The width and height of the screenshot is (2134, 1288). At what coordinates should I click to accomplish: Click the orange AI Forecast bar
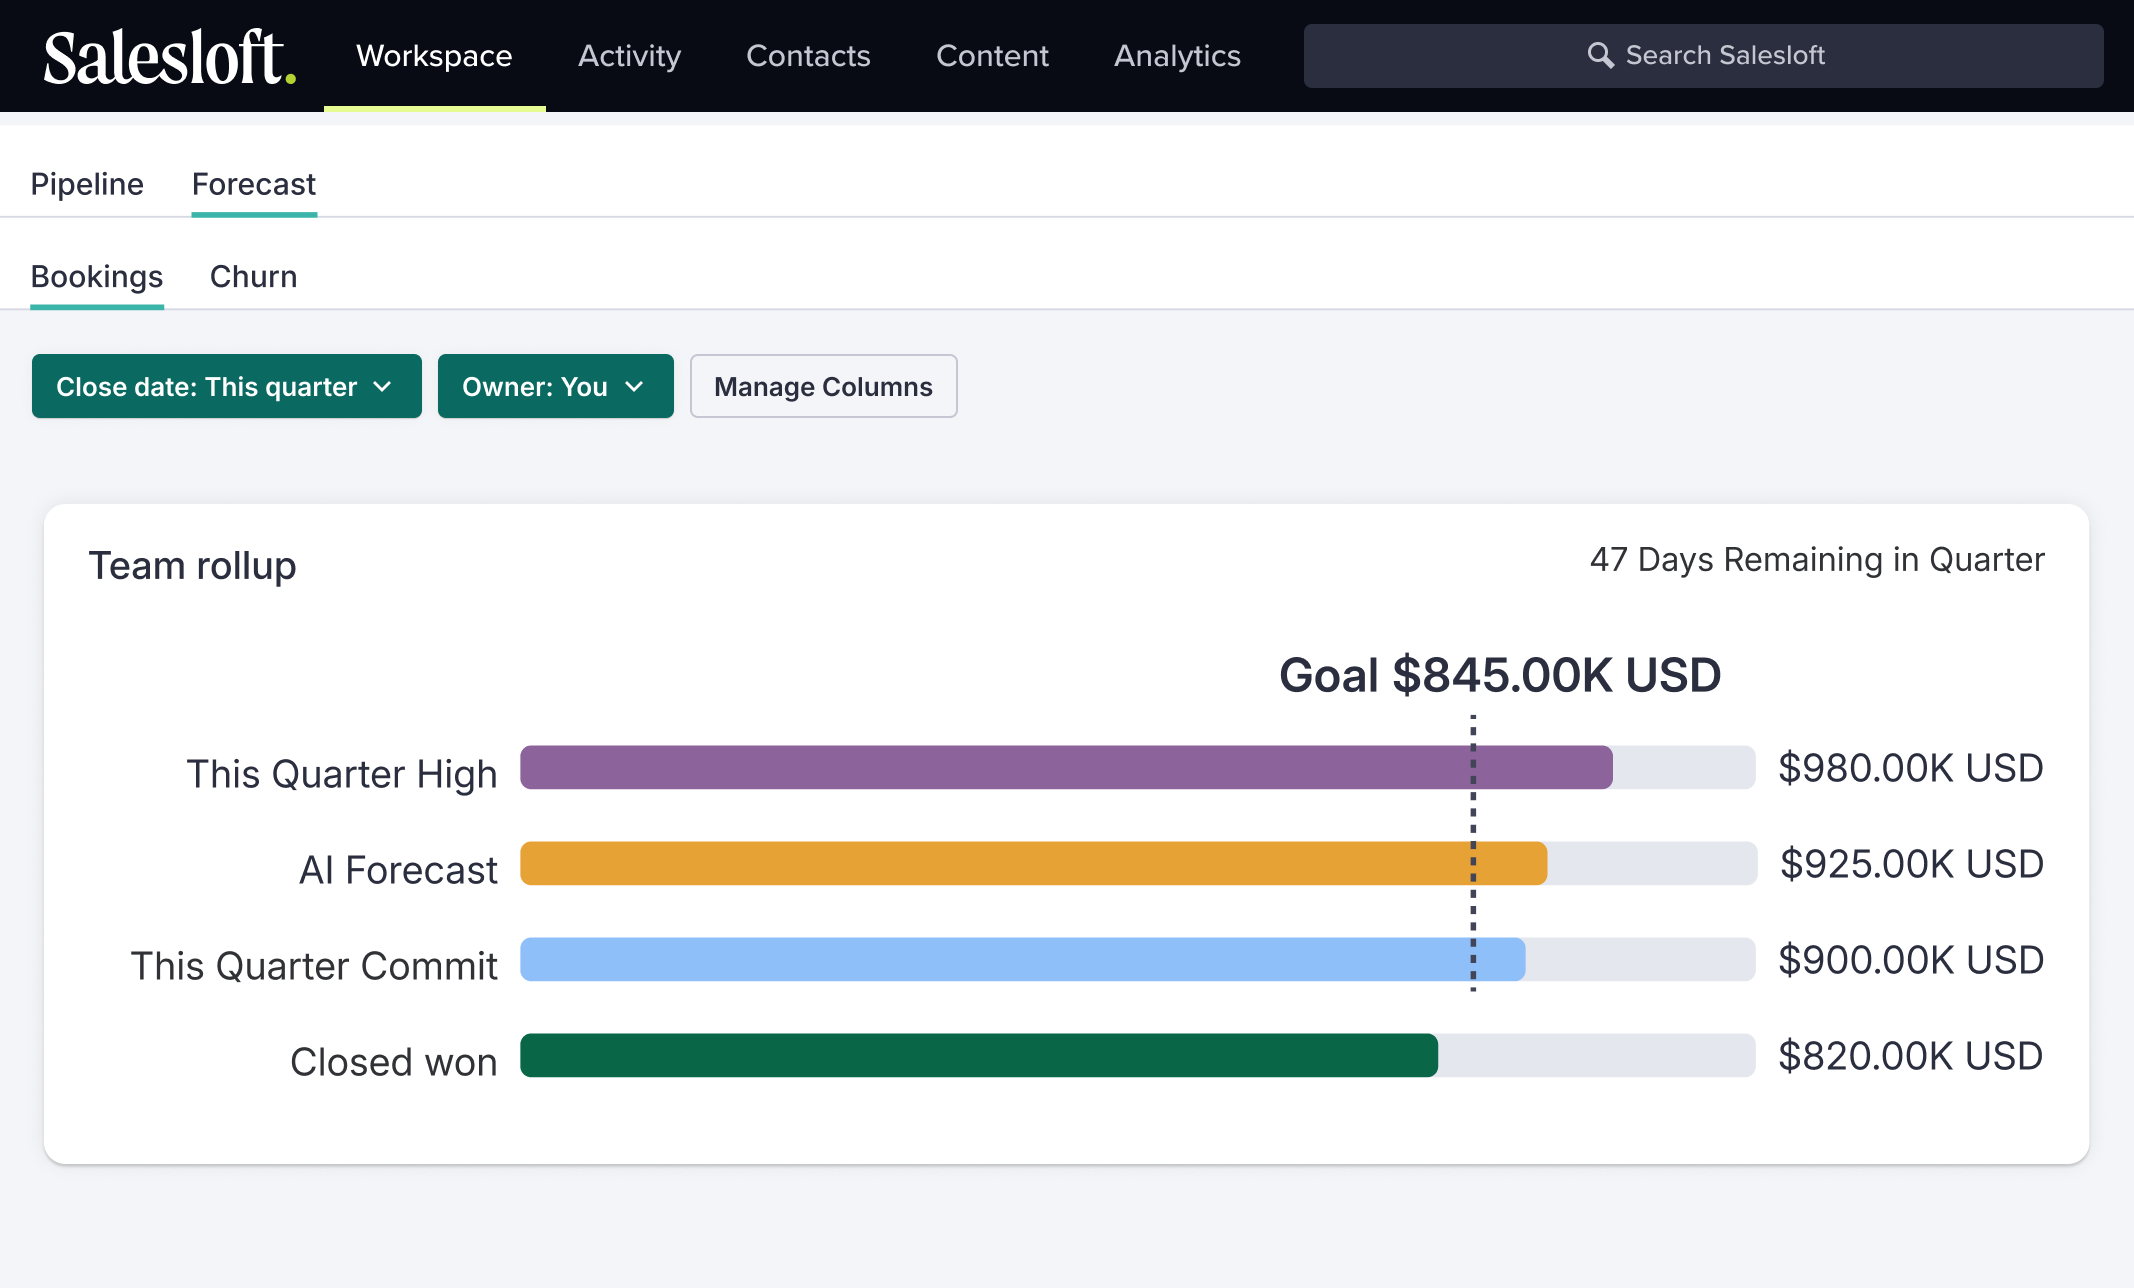tap(1034, 863)
